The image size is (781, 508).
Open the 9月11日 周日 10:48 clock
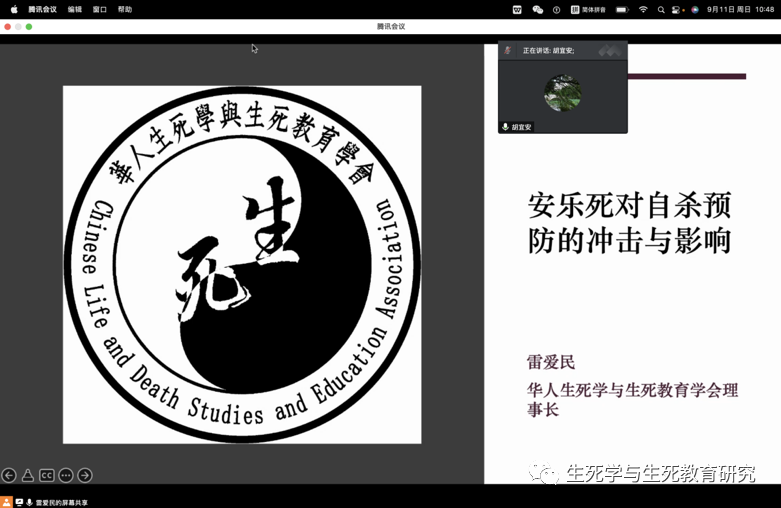[740, 9]
